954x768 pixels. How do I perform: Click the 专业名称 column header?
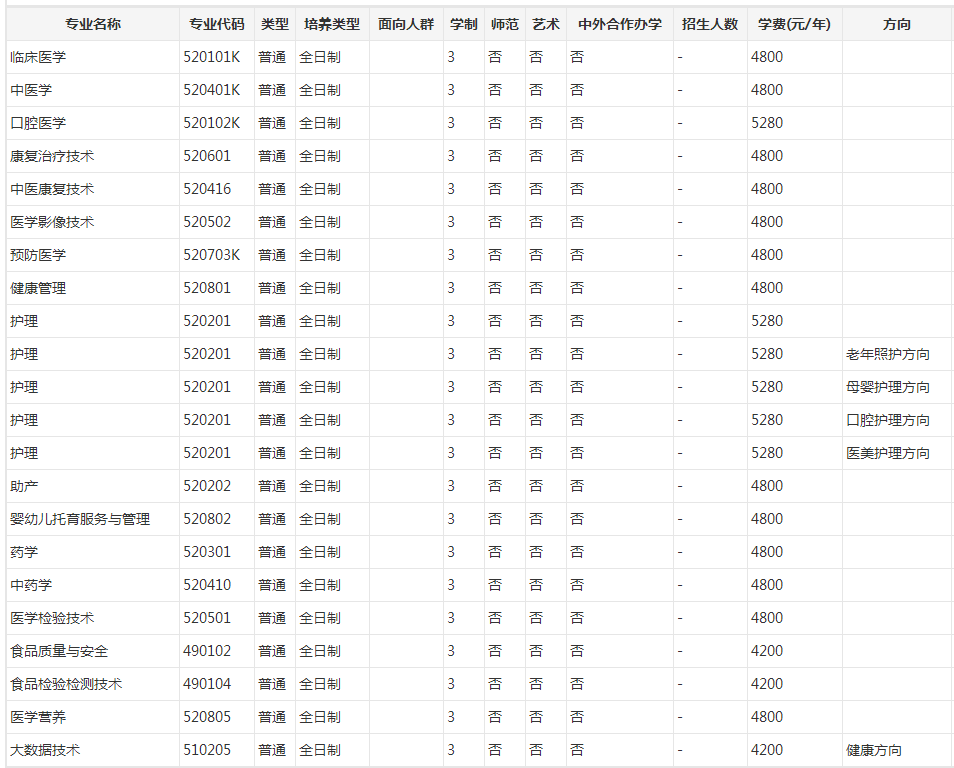coord(93,24)
